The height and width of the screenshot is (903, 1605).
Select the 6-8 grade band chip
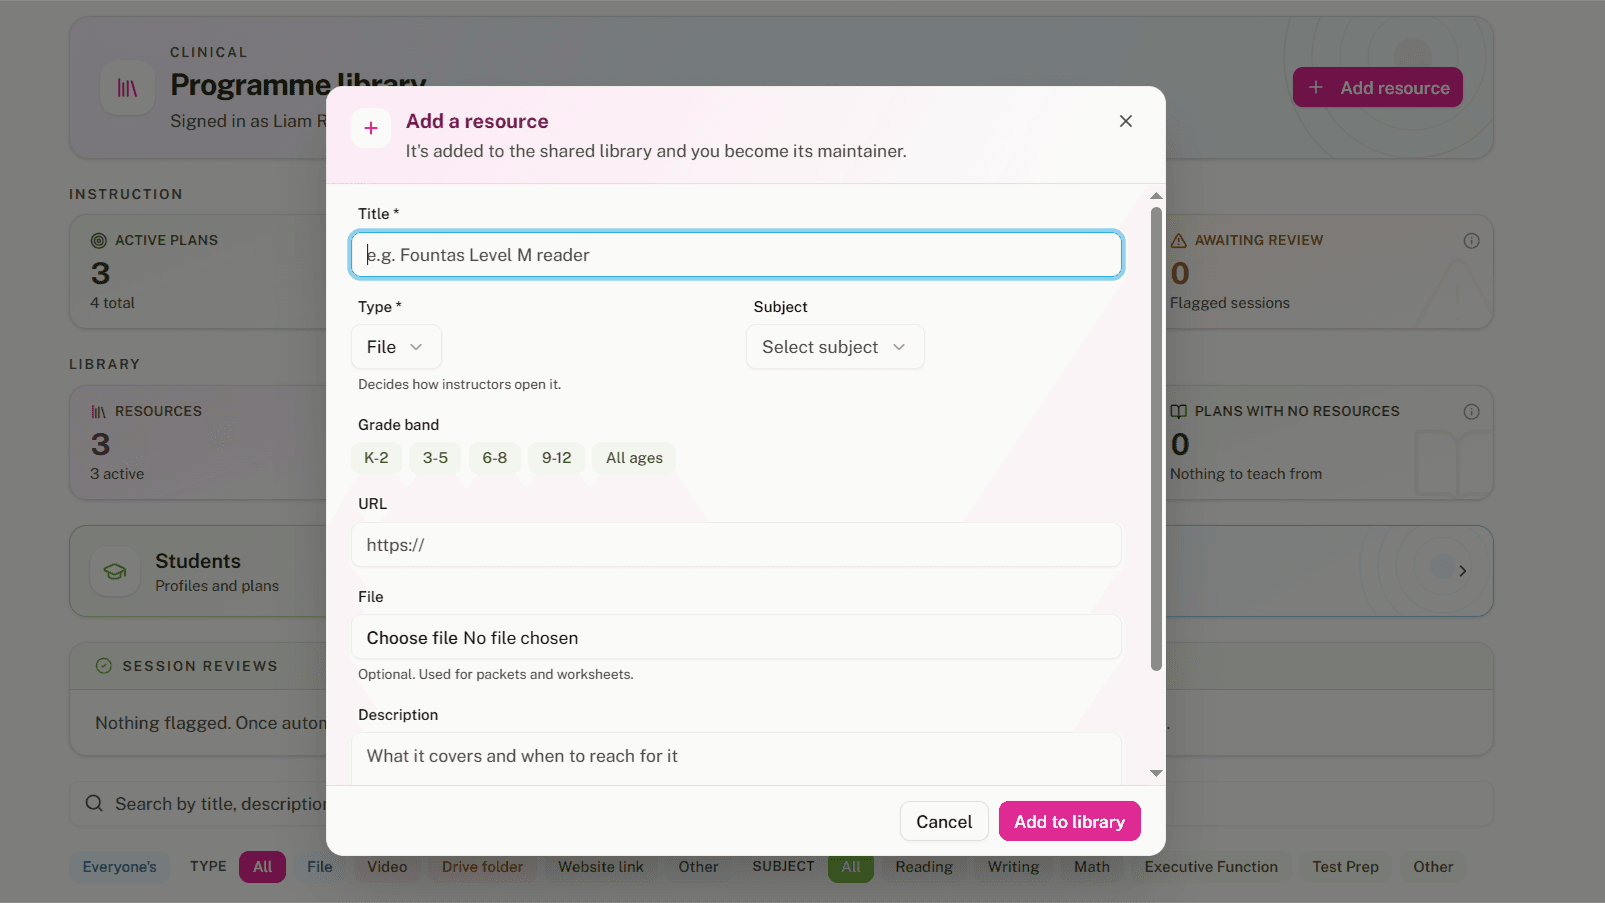coord(495,458)
